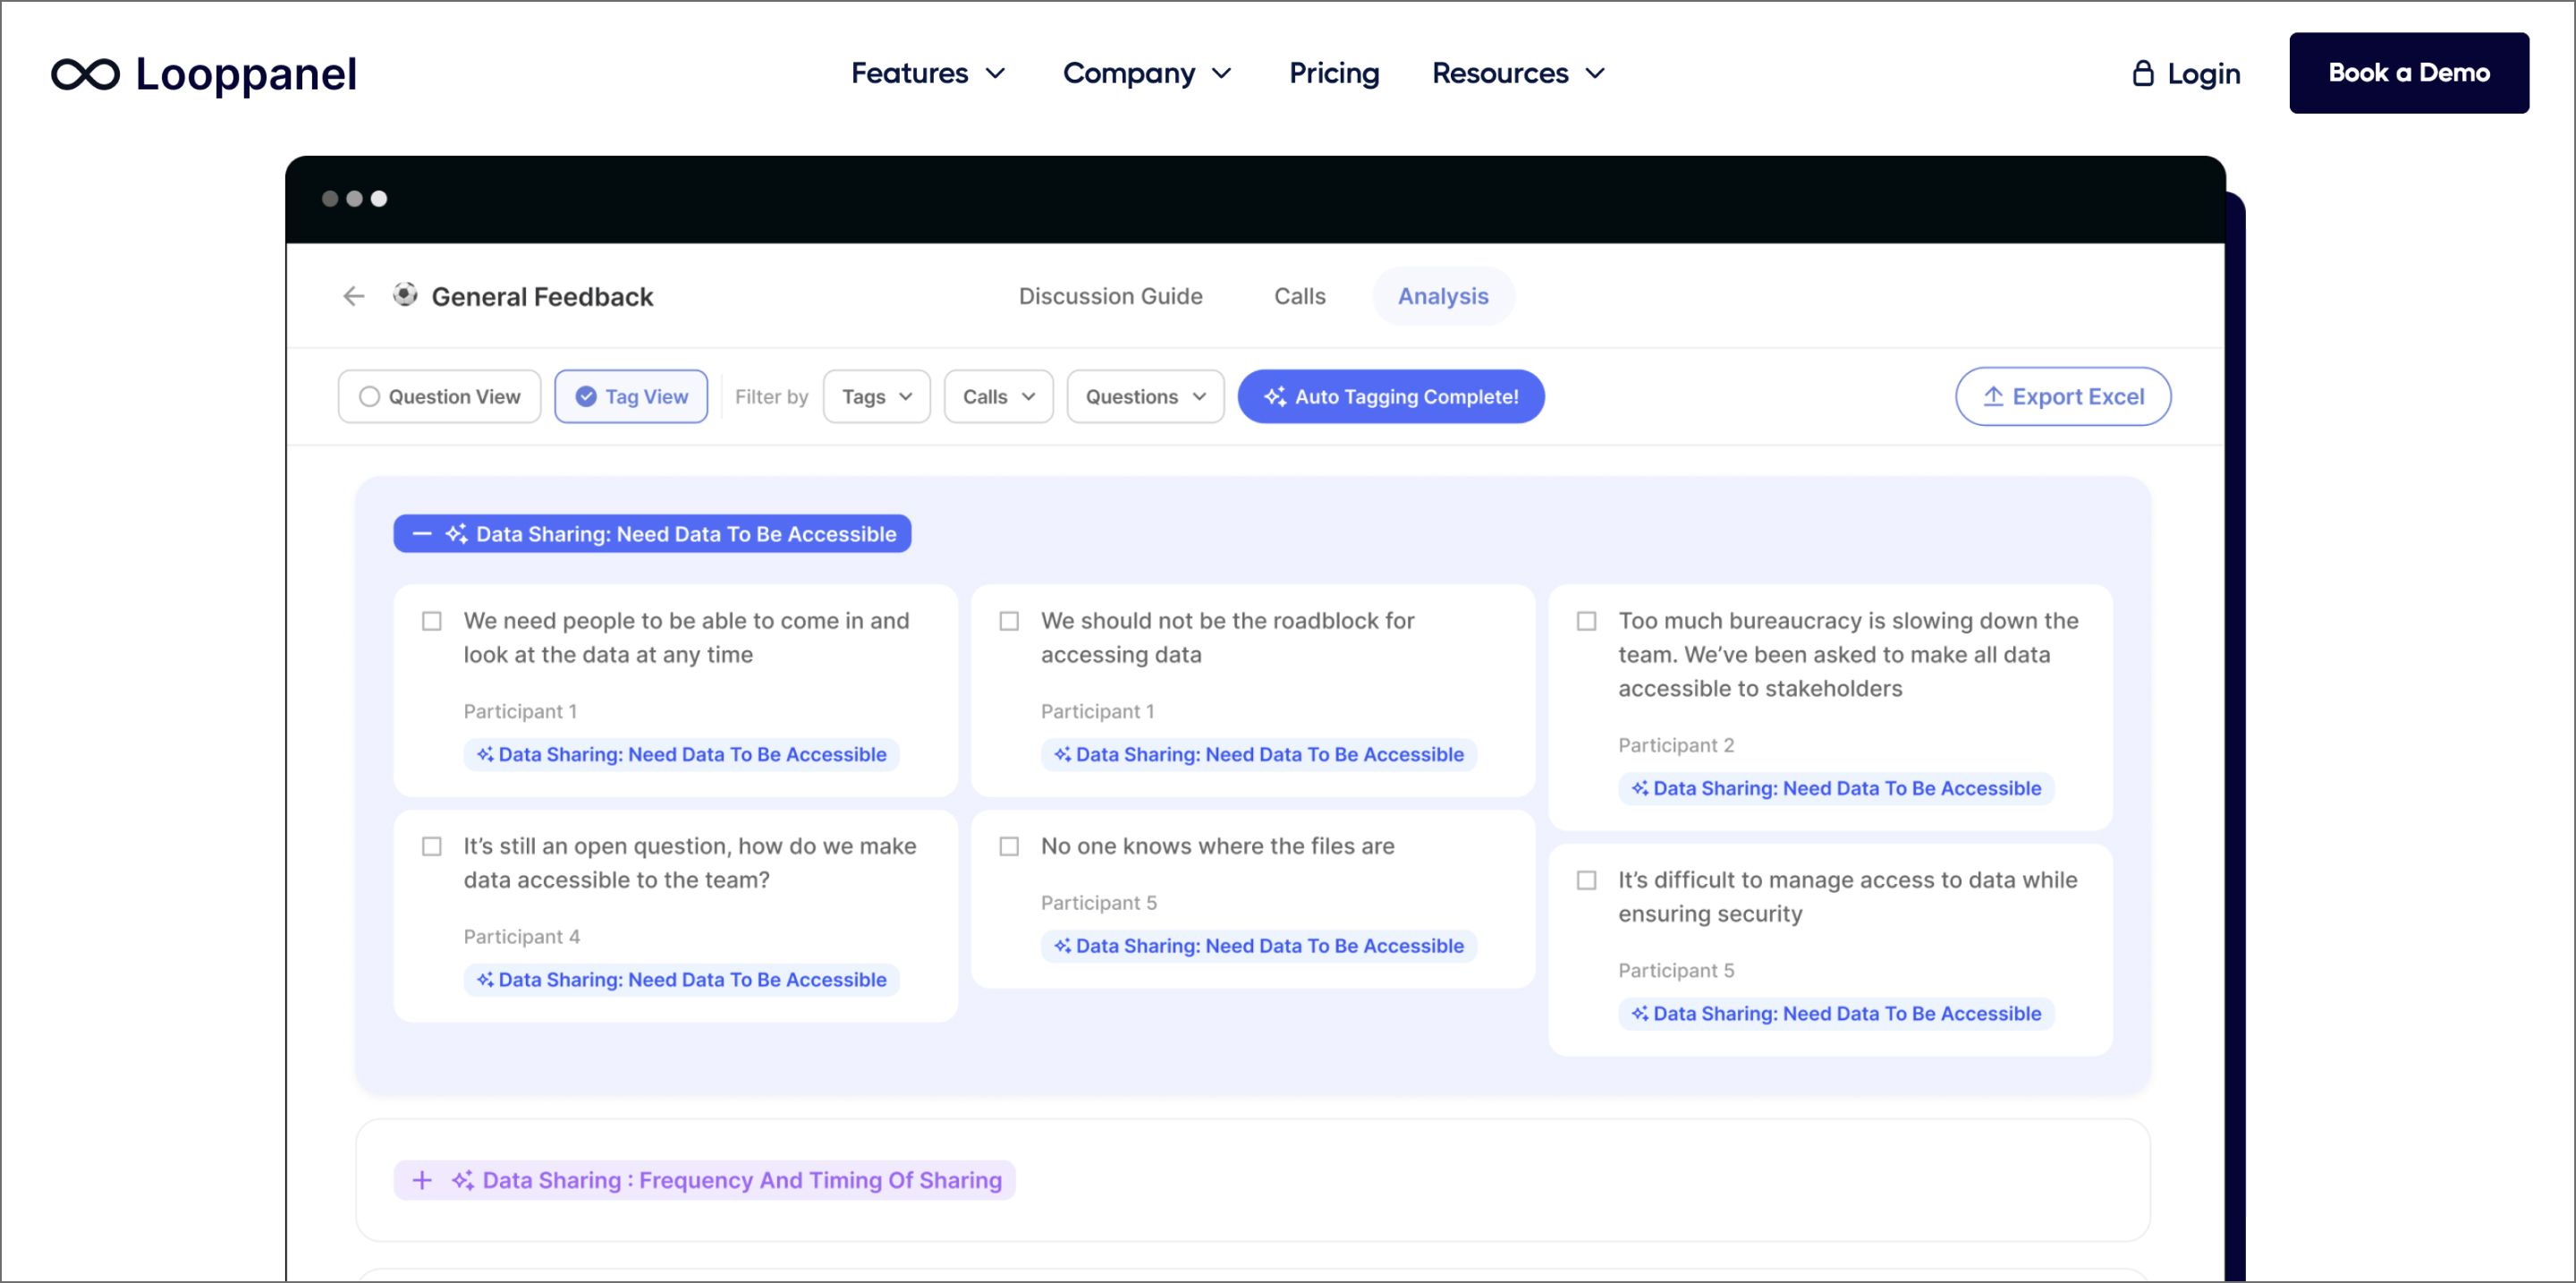Click the Book a Demo button

[2409, 73]
